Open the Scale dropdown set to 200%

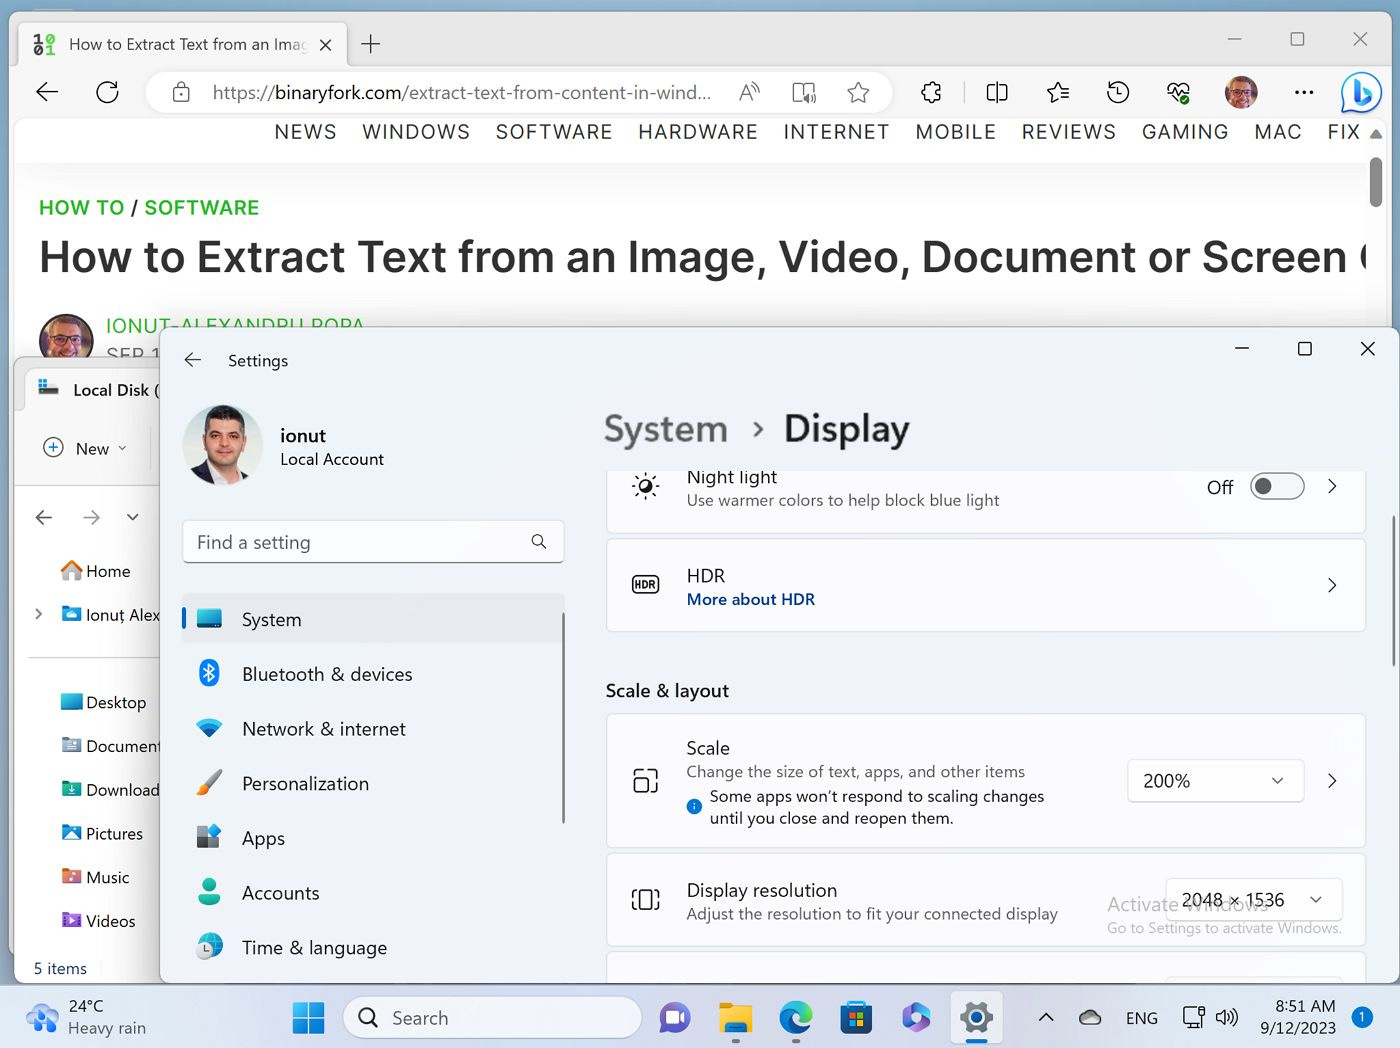1215,781
